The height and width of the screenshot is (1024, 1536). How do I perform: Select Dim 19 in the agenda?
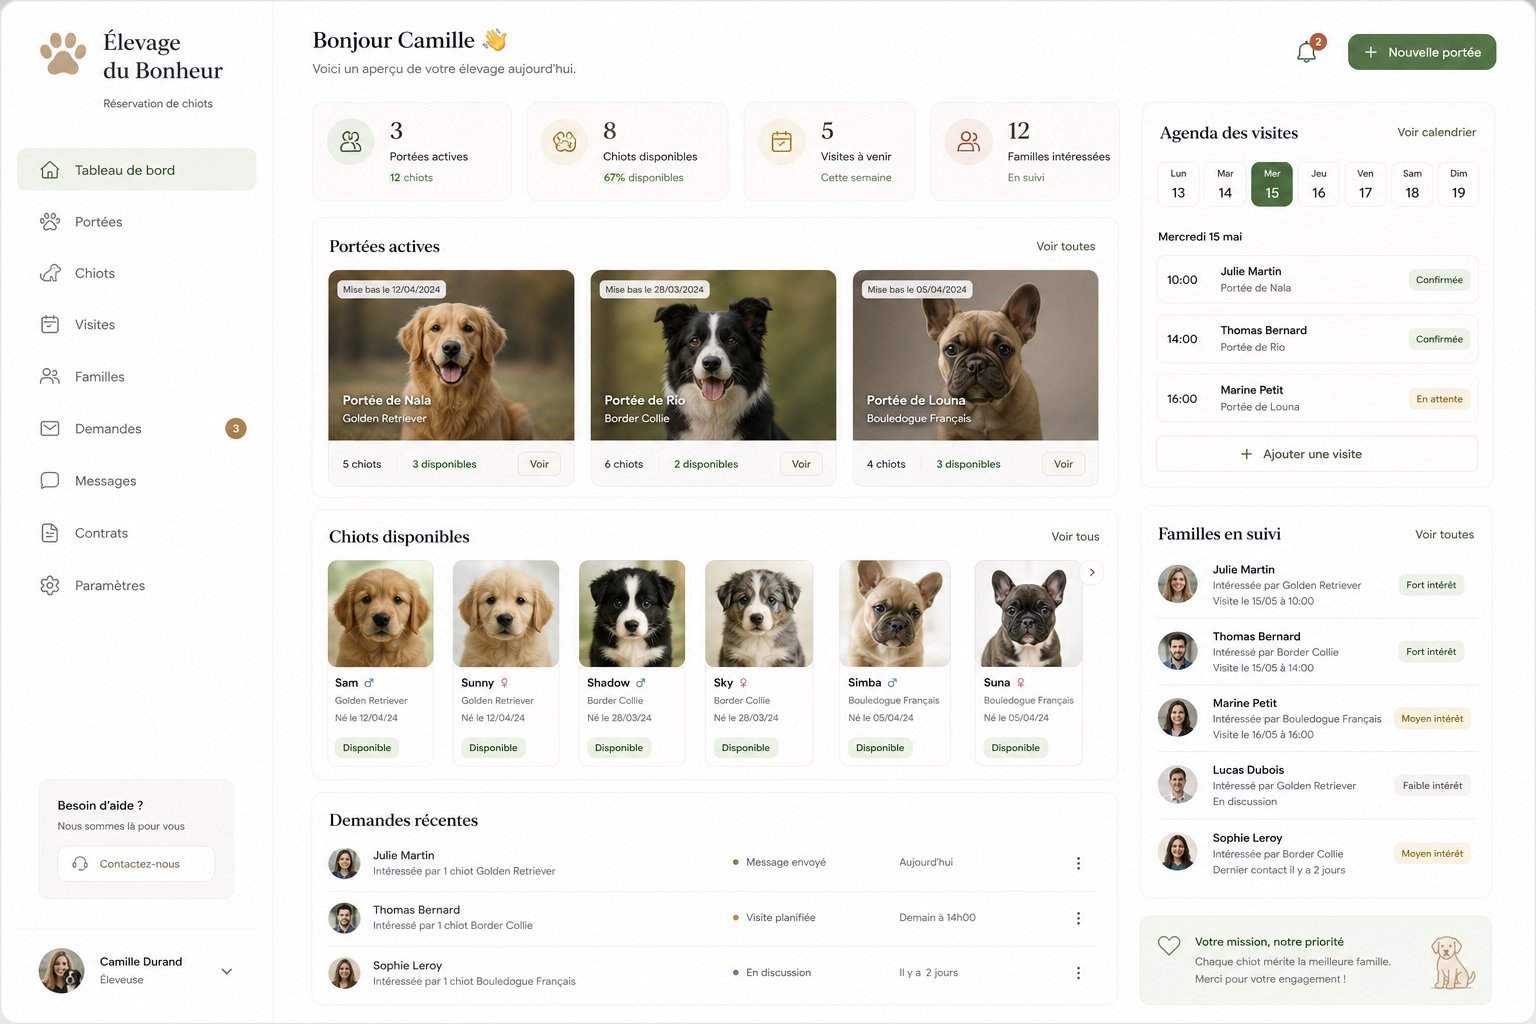[x=1459, y=184]
